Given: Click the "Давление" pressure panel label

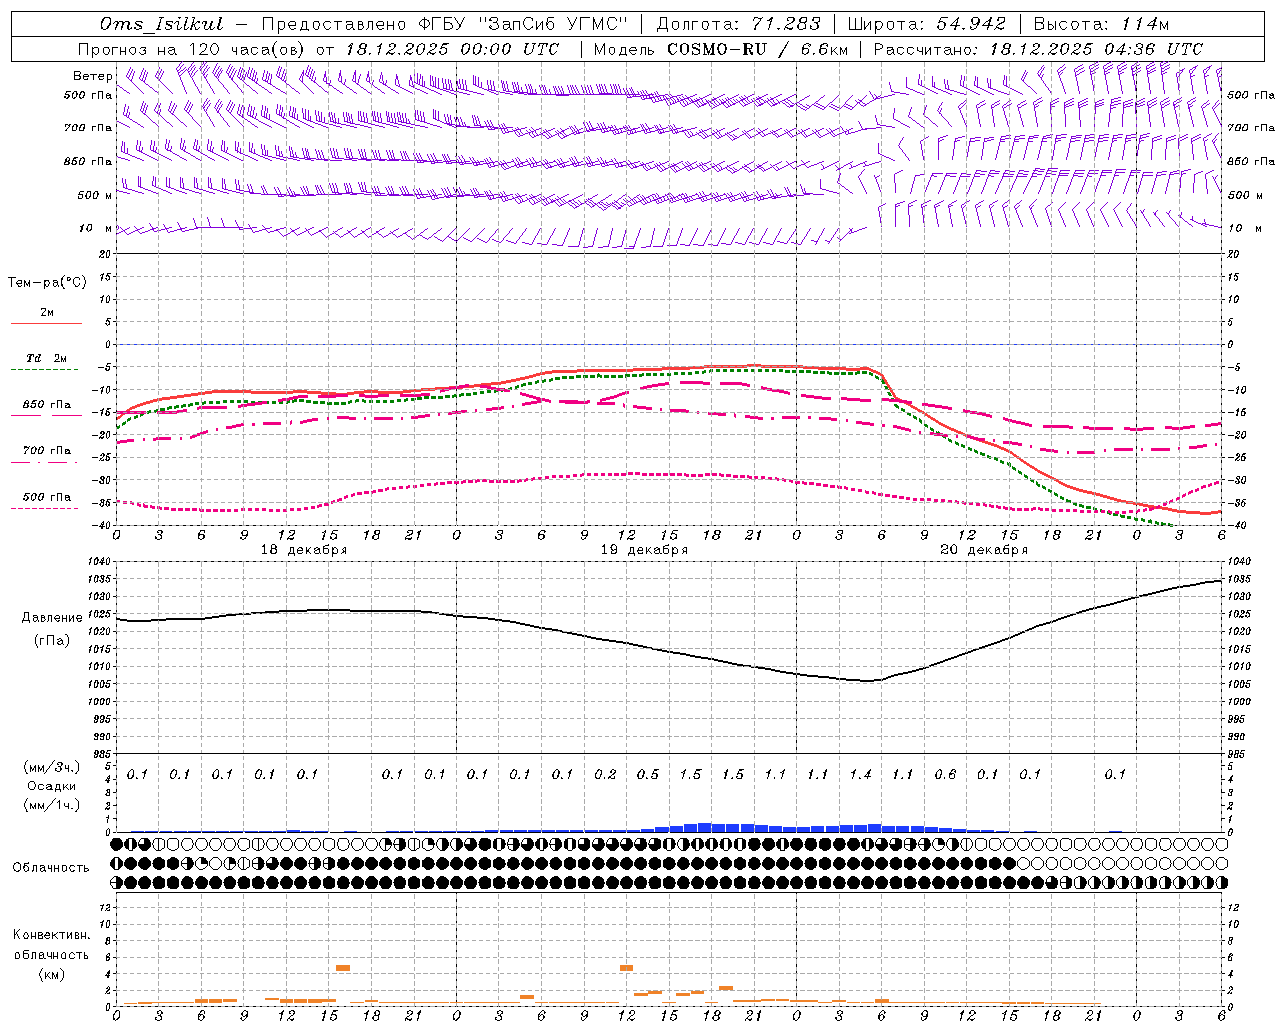Looking at the screenshot, I should 52,618.
